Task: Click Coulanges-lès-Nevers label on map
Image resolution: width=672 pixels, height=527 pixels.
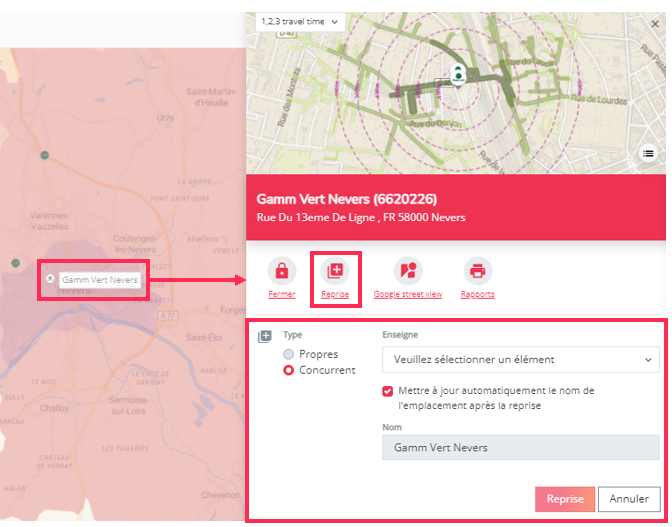Action: tap(135, 244)
